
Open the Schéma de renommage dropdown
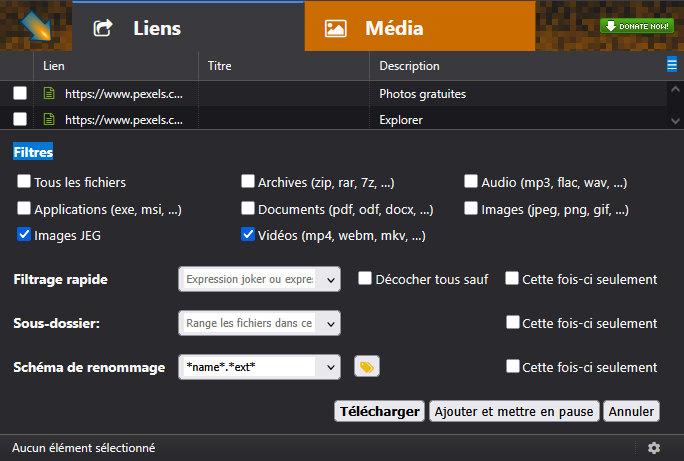[x=331, y=367]
